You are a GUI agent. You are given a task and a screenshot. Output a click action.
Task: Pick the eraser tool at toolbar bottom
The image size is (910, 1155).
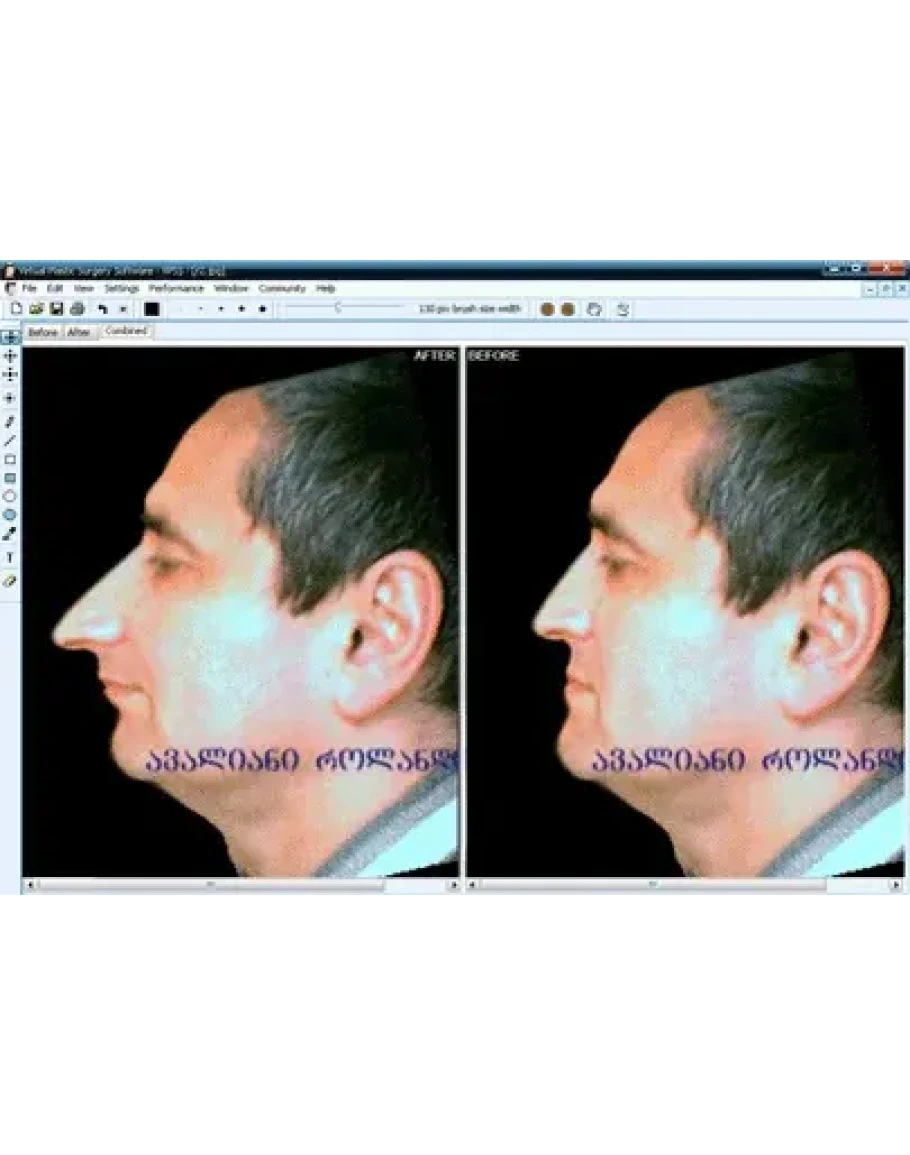coord(10,580)
